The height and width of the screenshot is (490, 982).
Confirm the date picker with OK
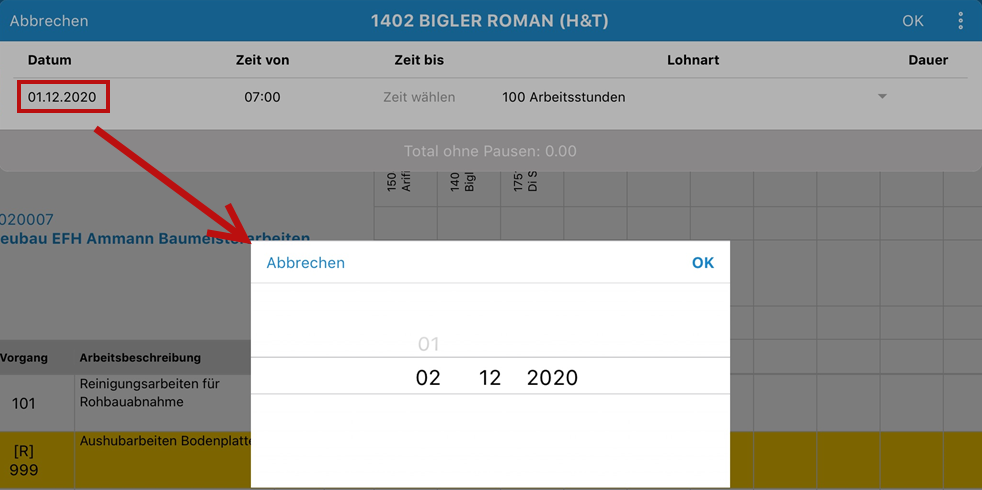click(703, 263)
